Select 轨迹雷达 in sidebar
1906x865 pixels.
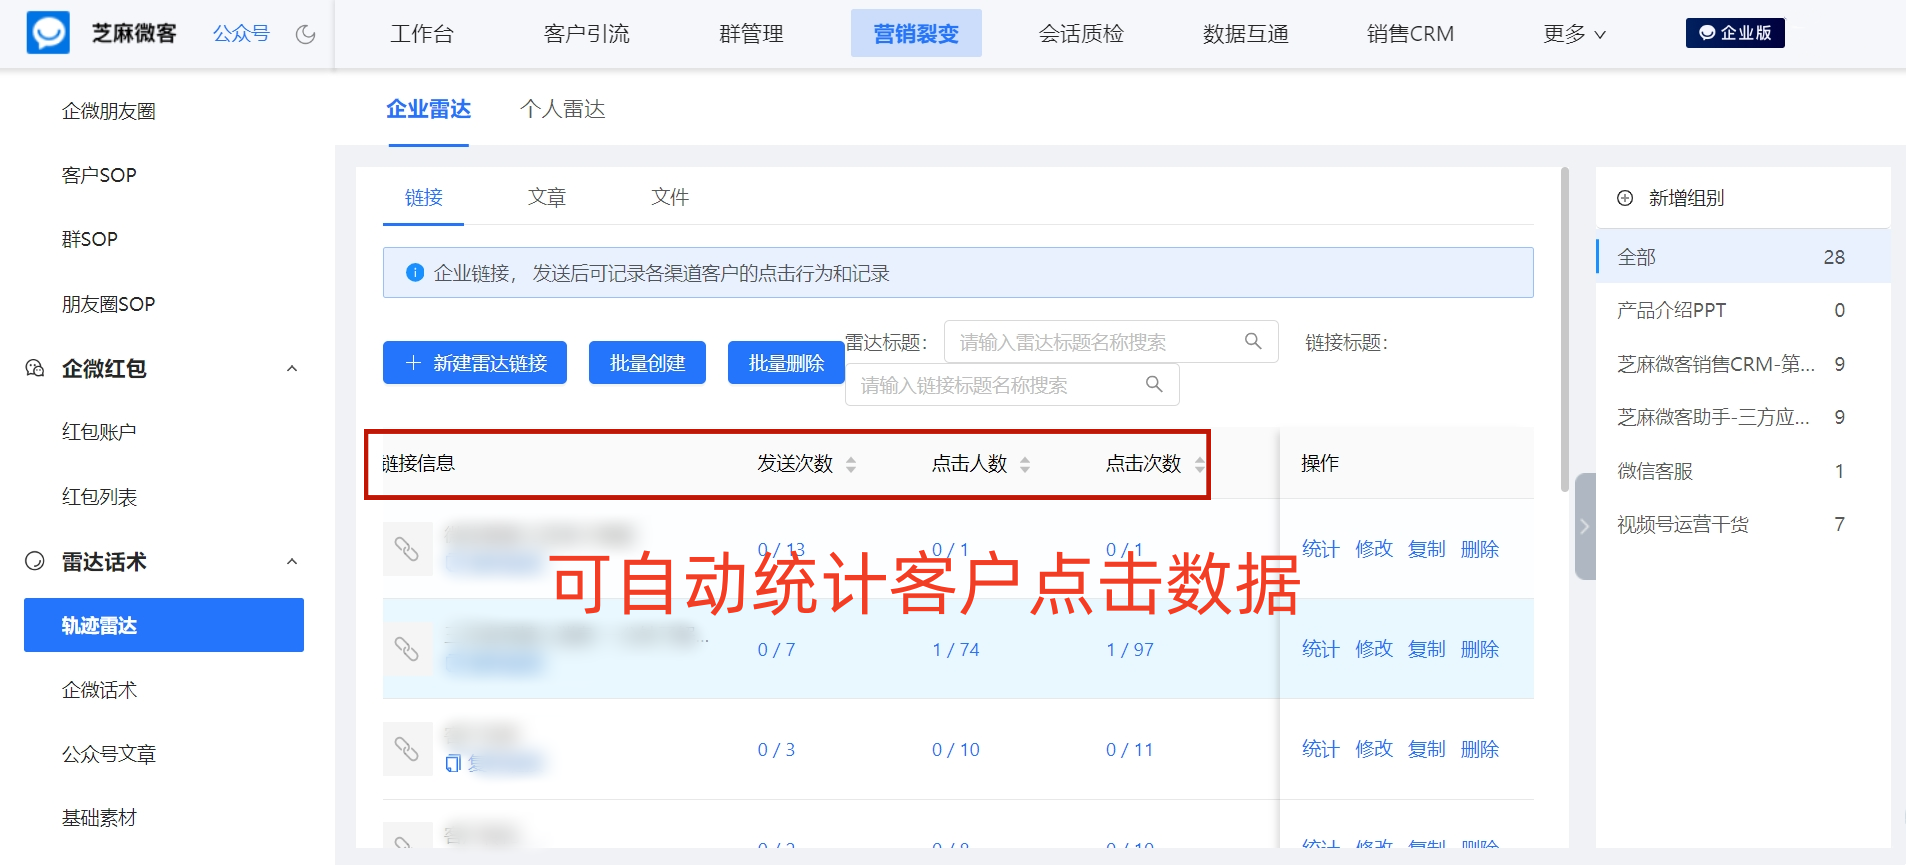(164, 625)
